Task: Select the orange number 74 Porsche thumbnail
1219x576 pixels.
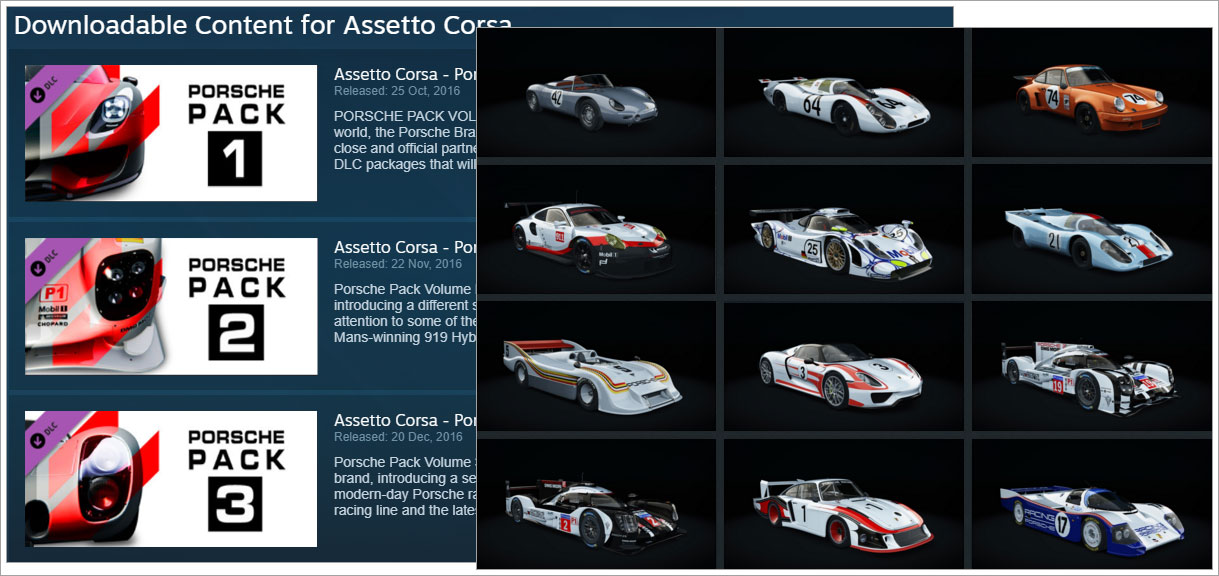Action: [1091, 92]
